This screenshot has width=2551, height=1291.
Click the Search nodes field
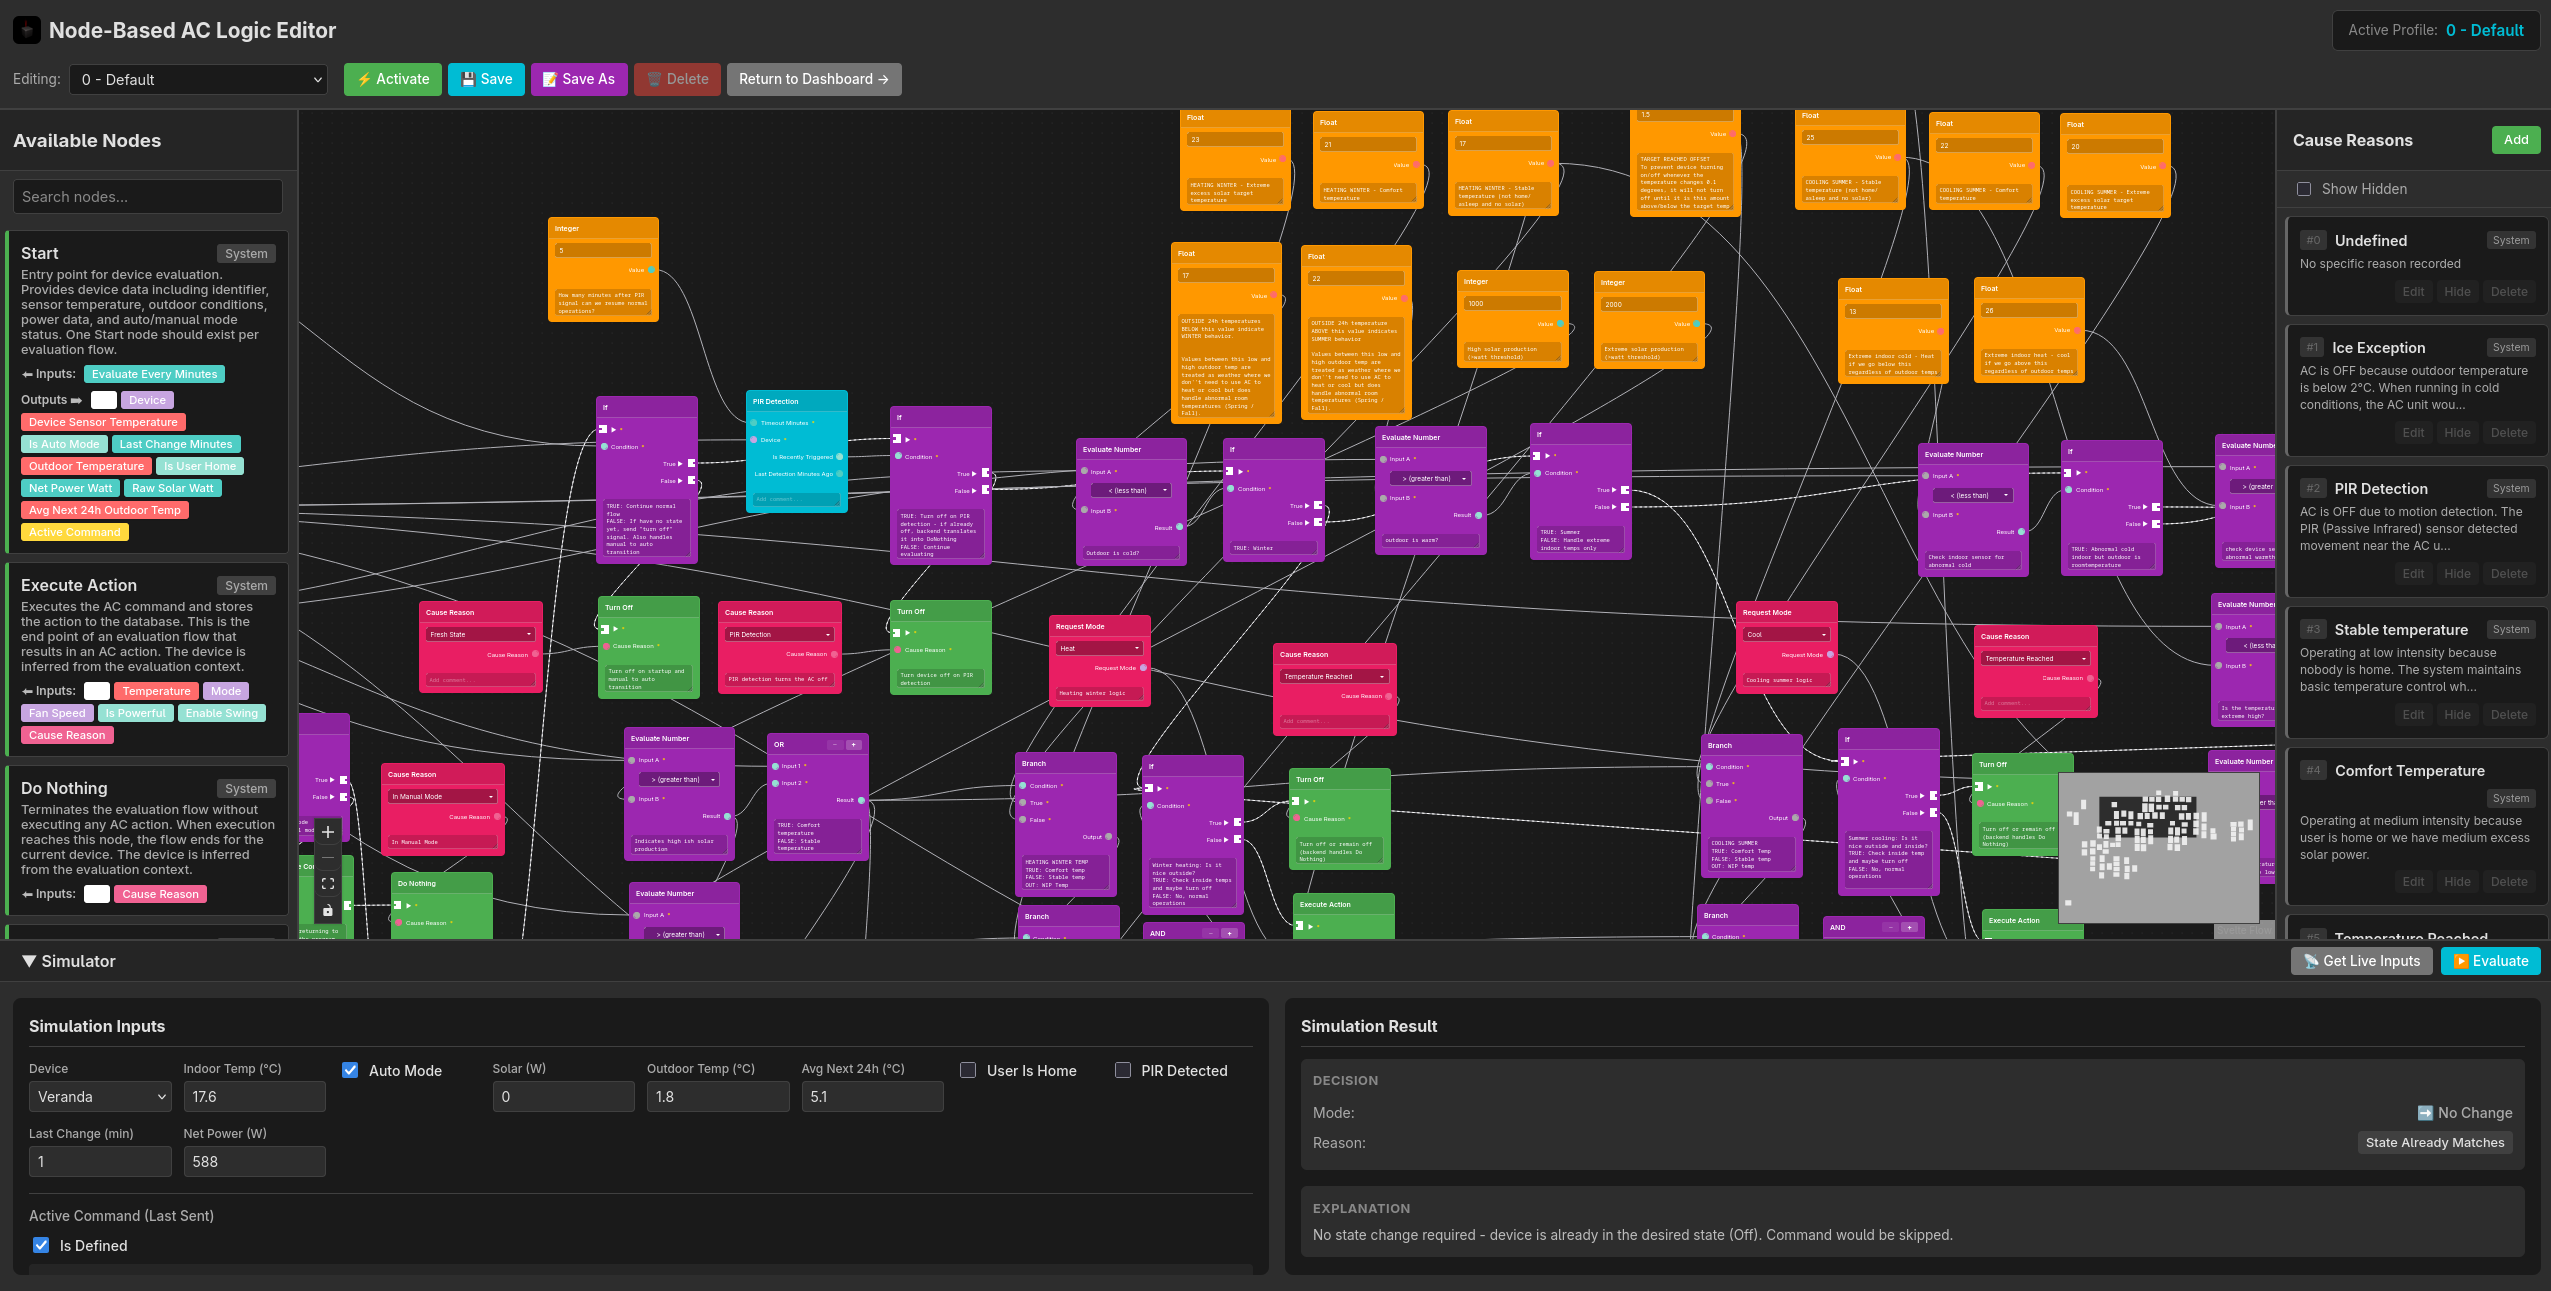[148, 197]
